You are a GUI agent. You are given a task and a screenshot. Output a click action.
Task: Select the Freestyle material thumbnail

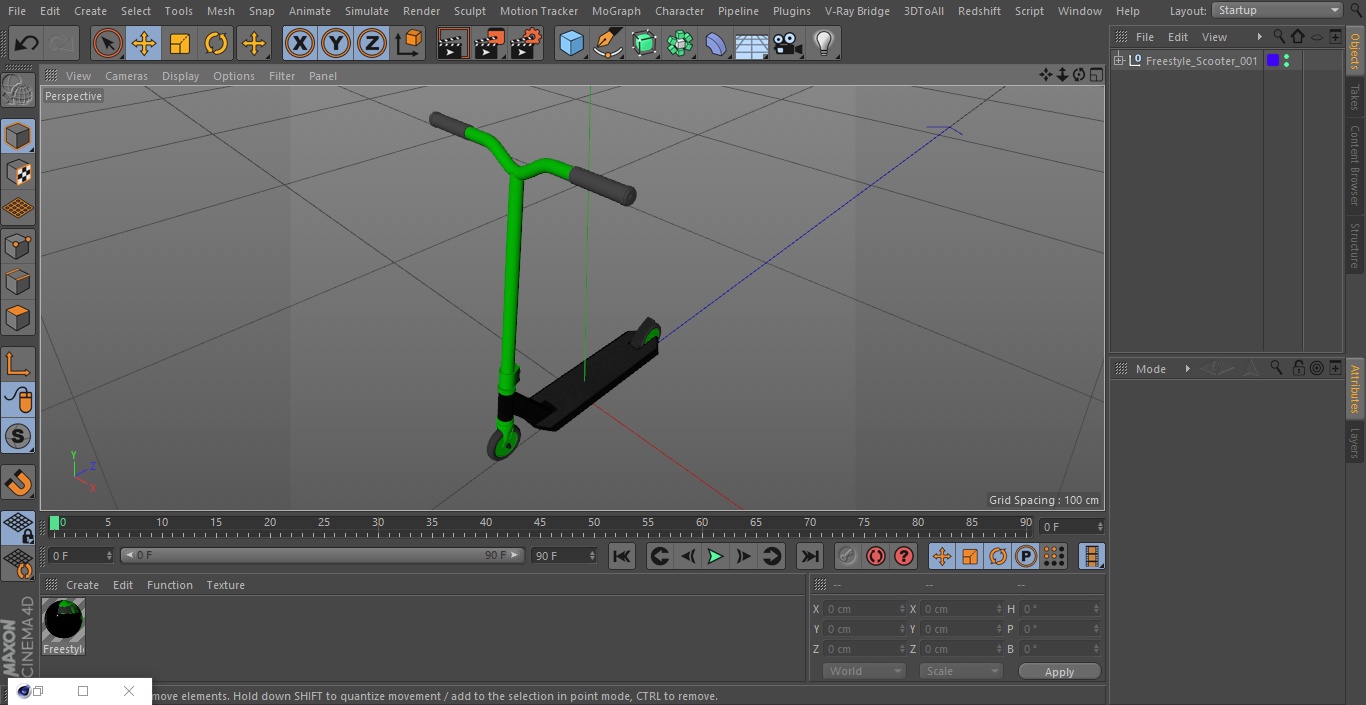pos(64,620)
